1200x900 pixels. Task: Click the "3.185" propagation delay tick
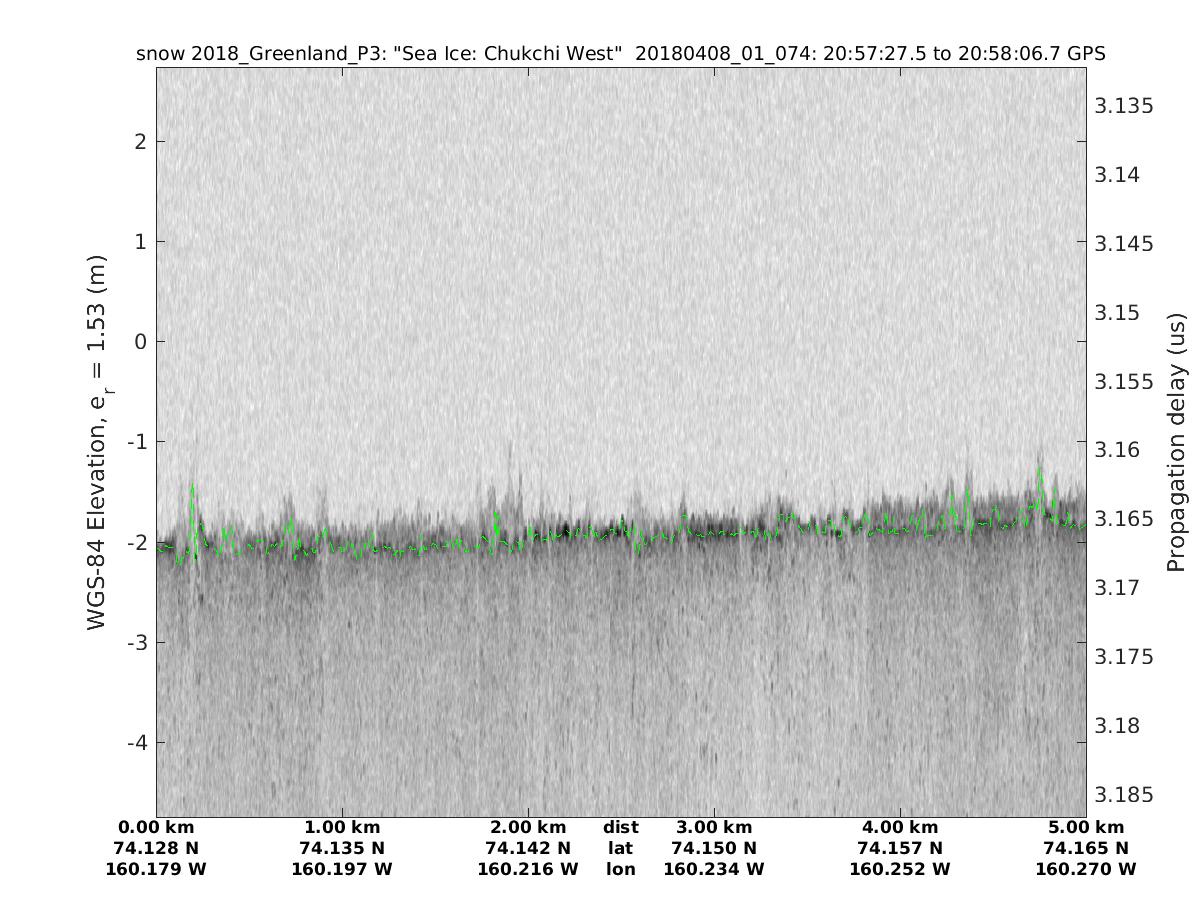1125,795
